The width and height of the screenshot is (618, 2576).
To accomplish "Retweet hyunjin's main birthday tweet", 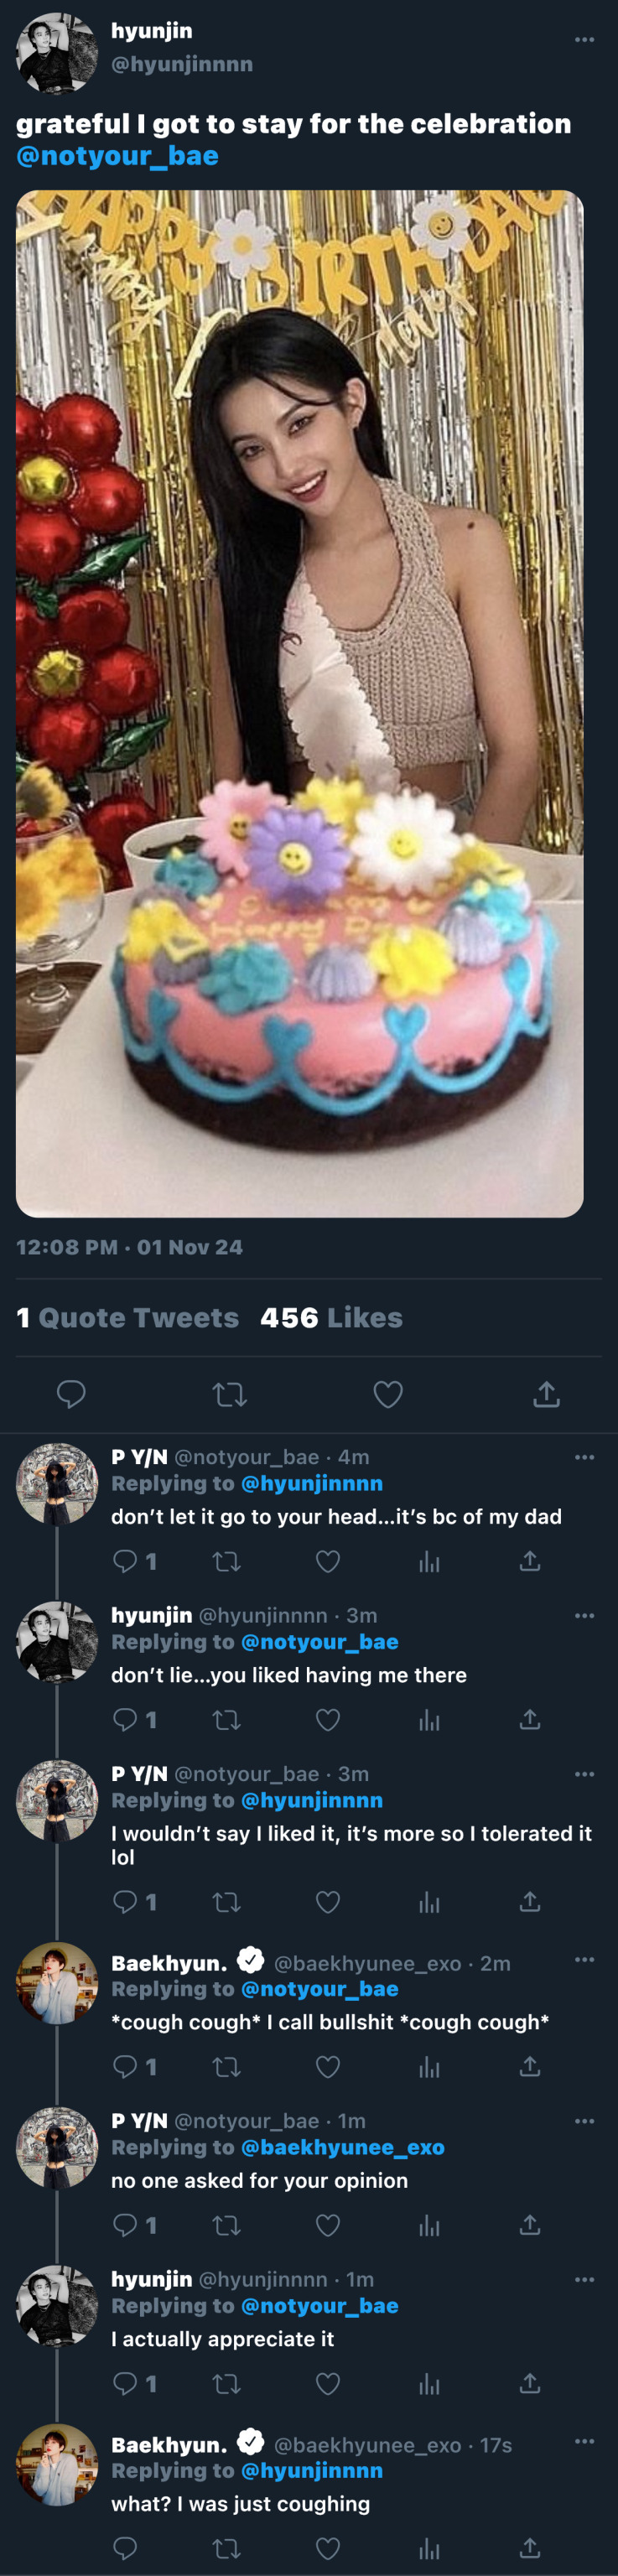I will click(x=229, y=1394).
